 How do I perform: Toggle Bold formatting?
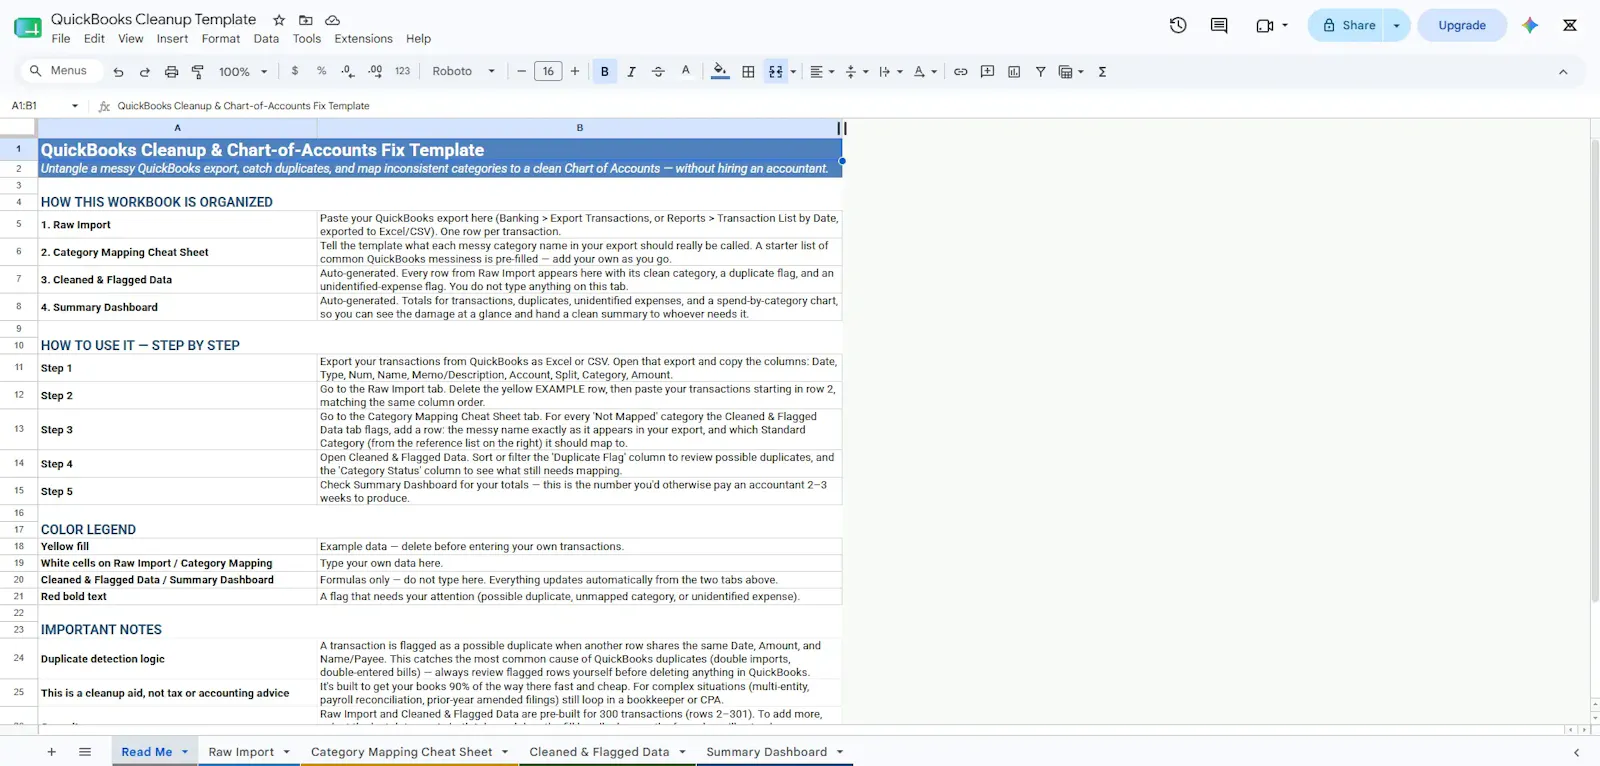point(605,72)
